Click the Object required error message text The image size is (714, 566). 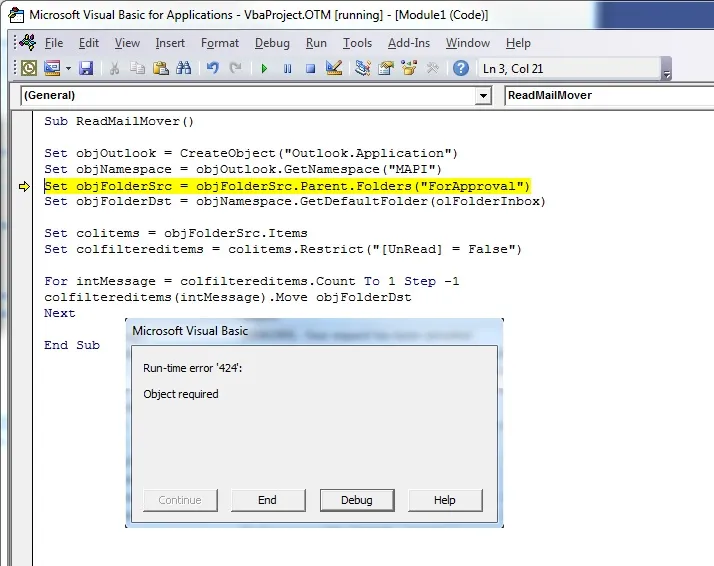point(181,394)
